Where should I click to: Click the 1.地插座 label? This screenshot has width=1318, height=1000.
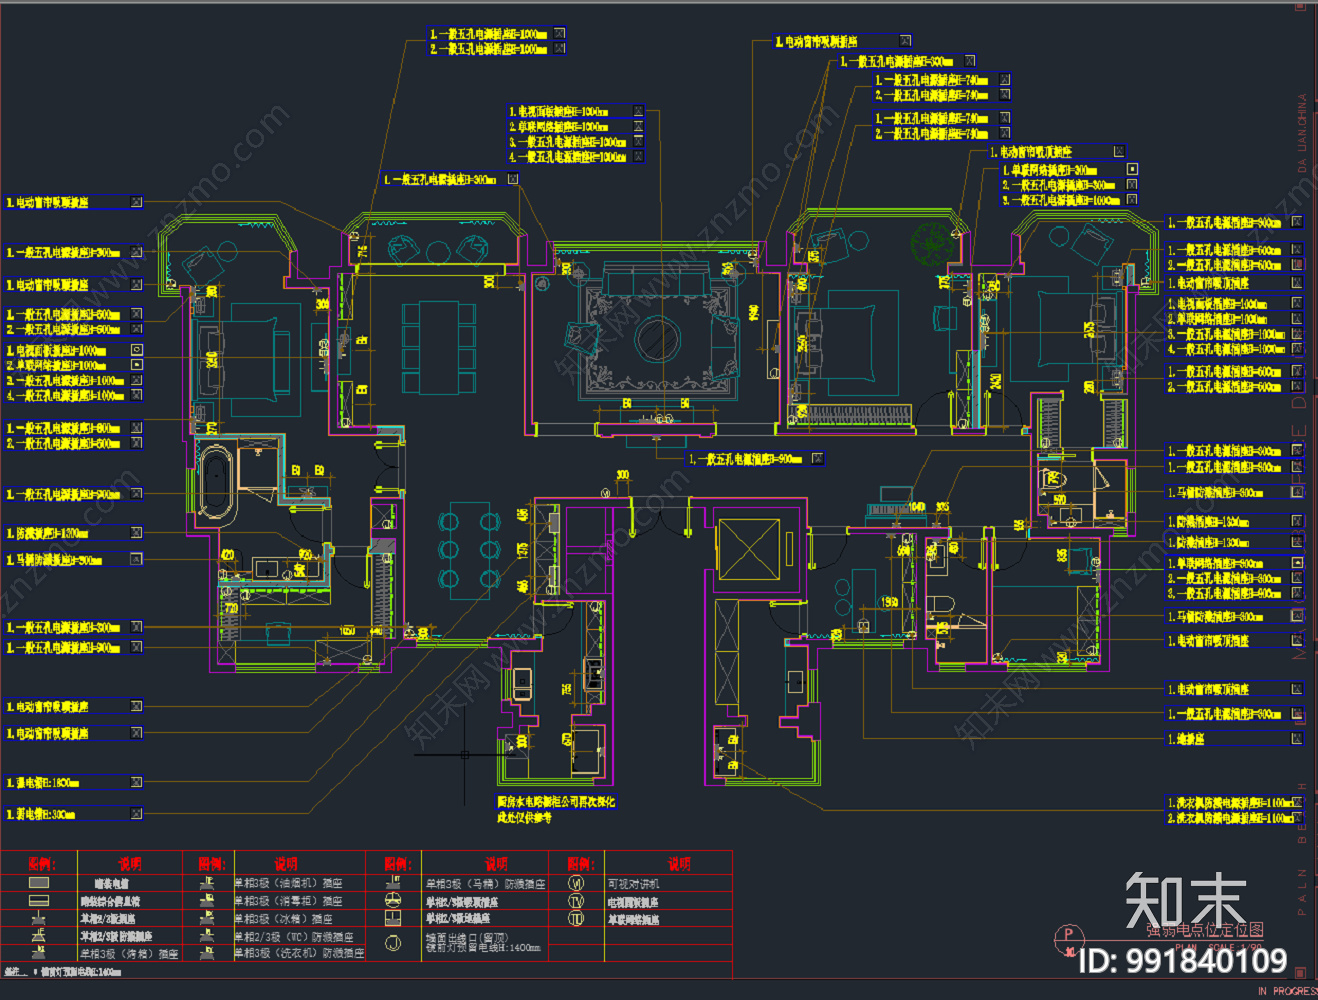point(1186,739)
